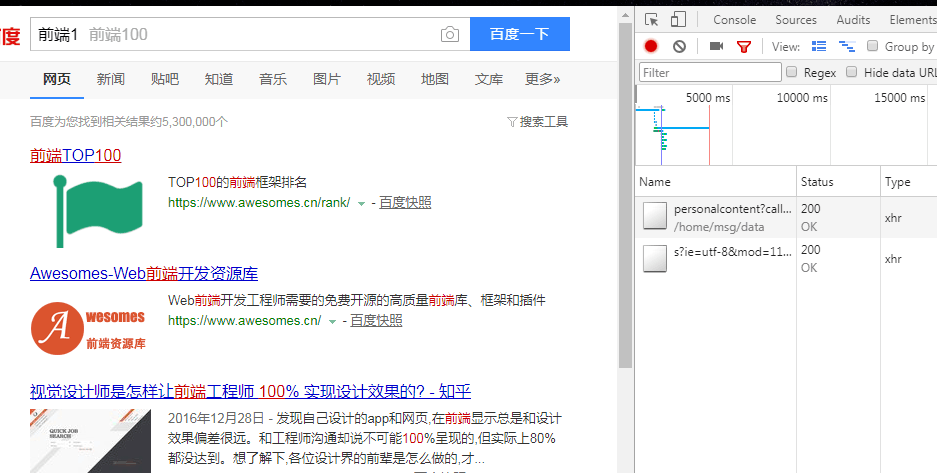
Task: Sort requests by the Type column header
Action: [x=909, y=182]
